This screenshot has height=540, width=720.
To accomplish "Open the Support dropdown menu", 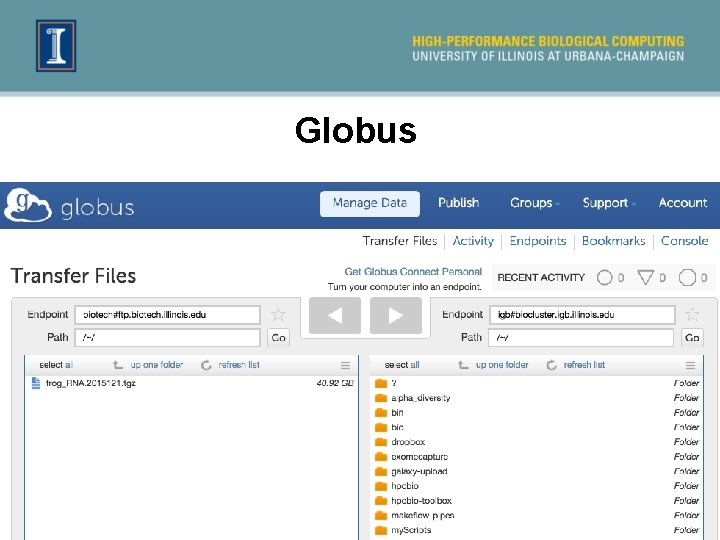I will click(x=609, y=203).
